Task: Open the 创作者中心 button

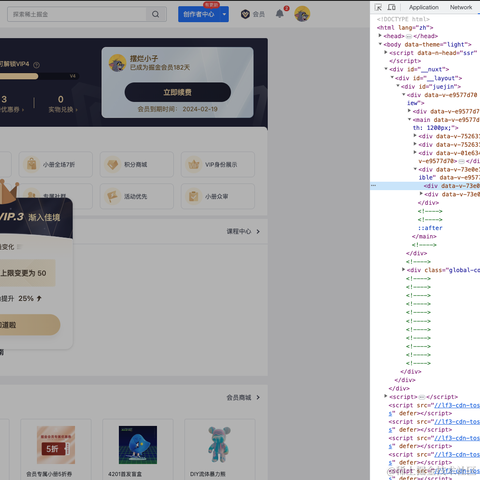Action: pyautogui.click(x=199, y=14)
